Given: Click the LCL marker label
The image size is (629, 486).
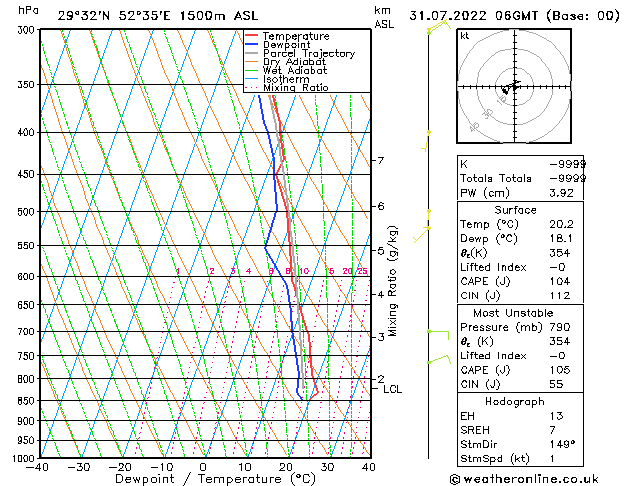Looking at the screenshot, I should 393,389.
